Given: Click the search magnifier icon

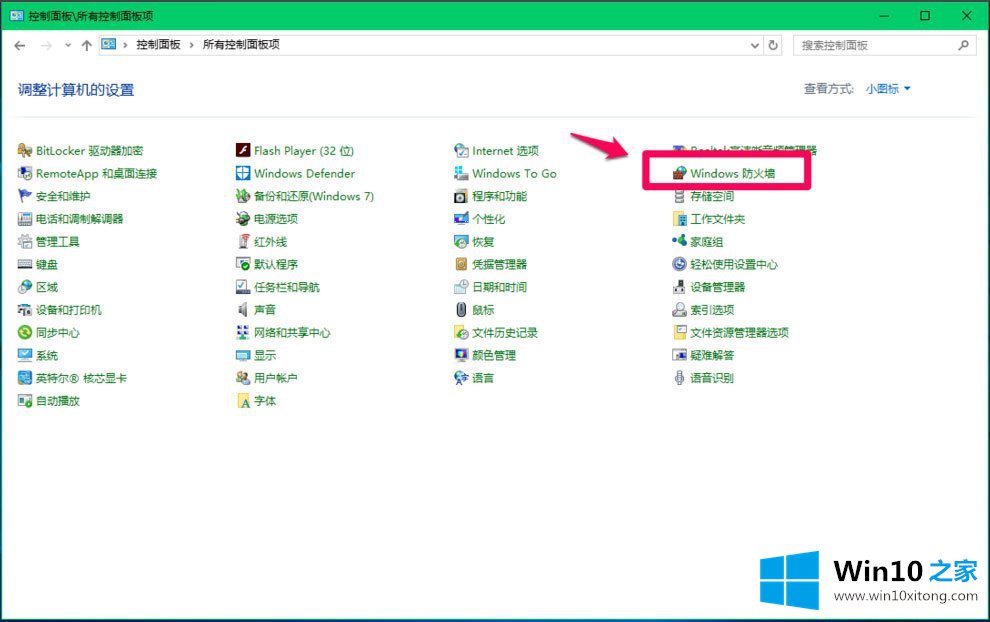Looking at the screenshot, I should [963, 45].
